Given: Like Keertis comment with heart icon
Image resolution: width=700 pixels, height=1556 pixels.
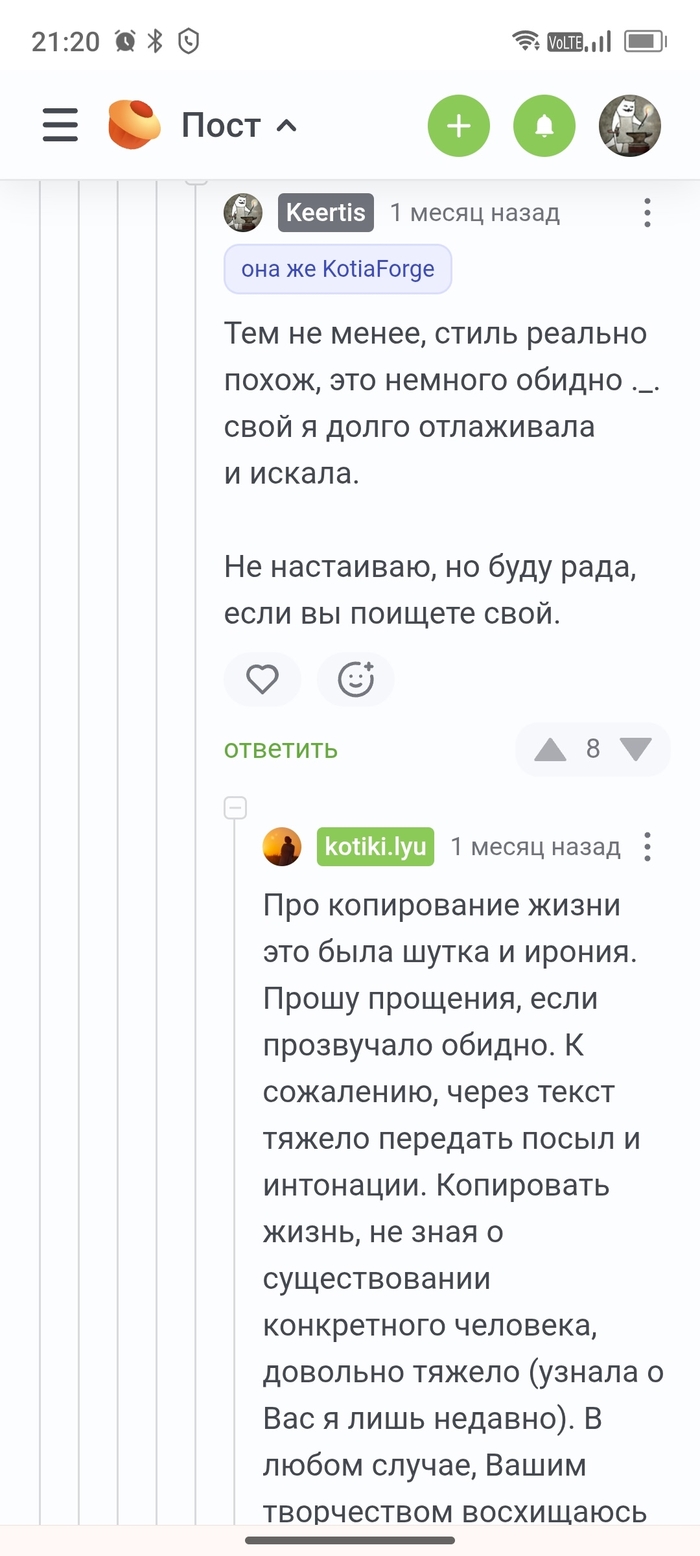Looking at the screenshot, I should click(262, 680).
